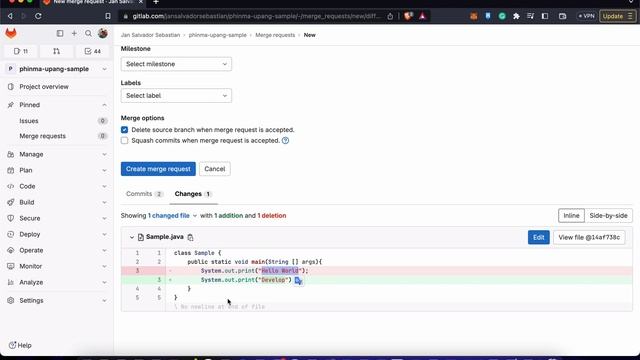This screenshot has height=360, width=640.
Task: Reload the page with refresh icon
Action: click(38, 16)
